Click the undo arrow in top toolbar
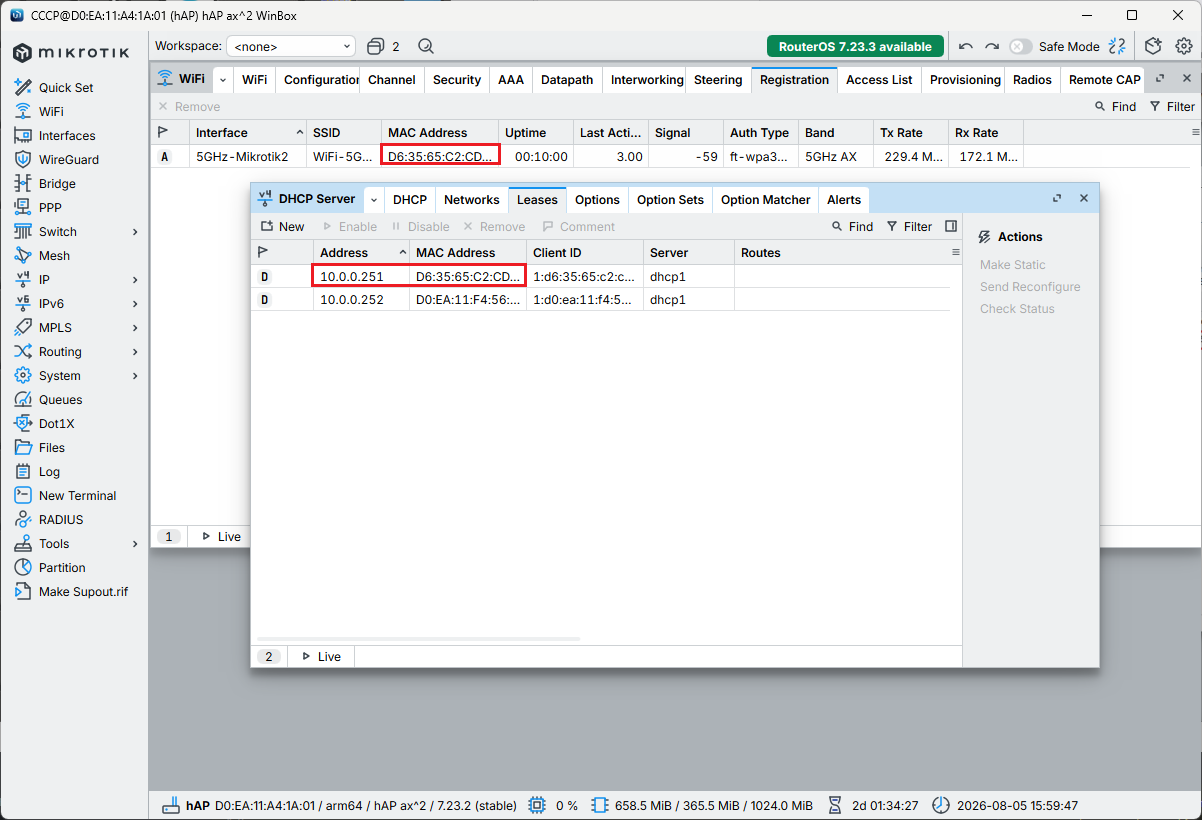The width and height of the screenshot is (1202, 820). (x=965, y=46)
